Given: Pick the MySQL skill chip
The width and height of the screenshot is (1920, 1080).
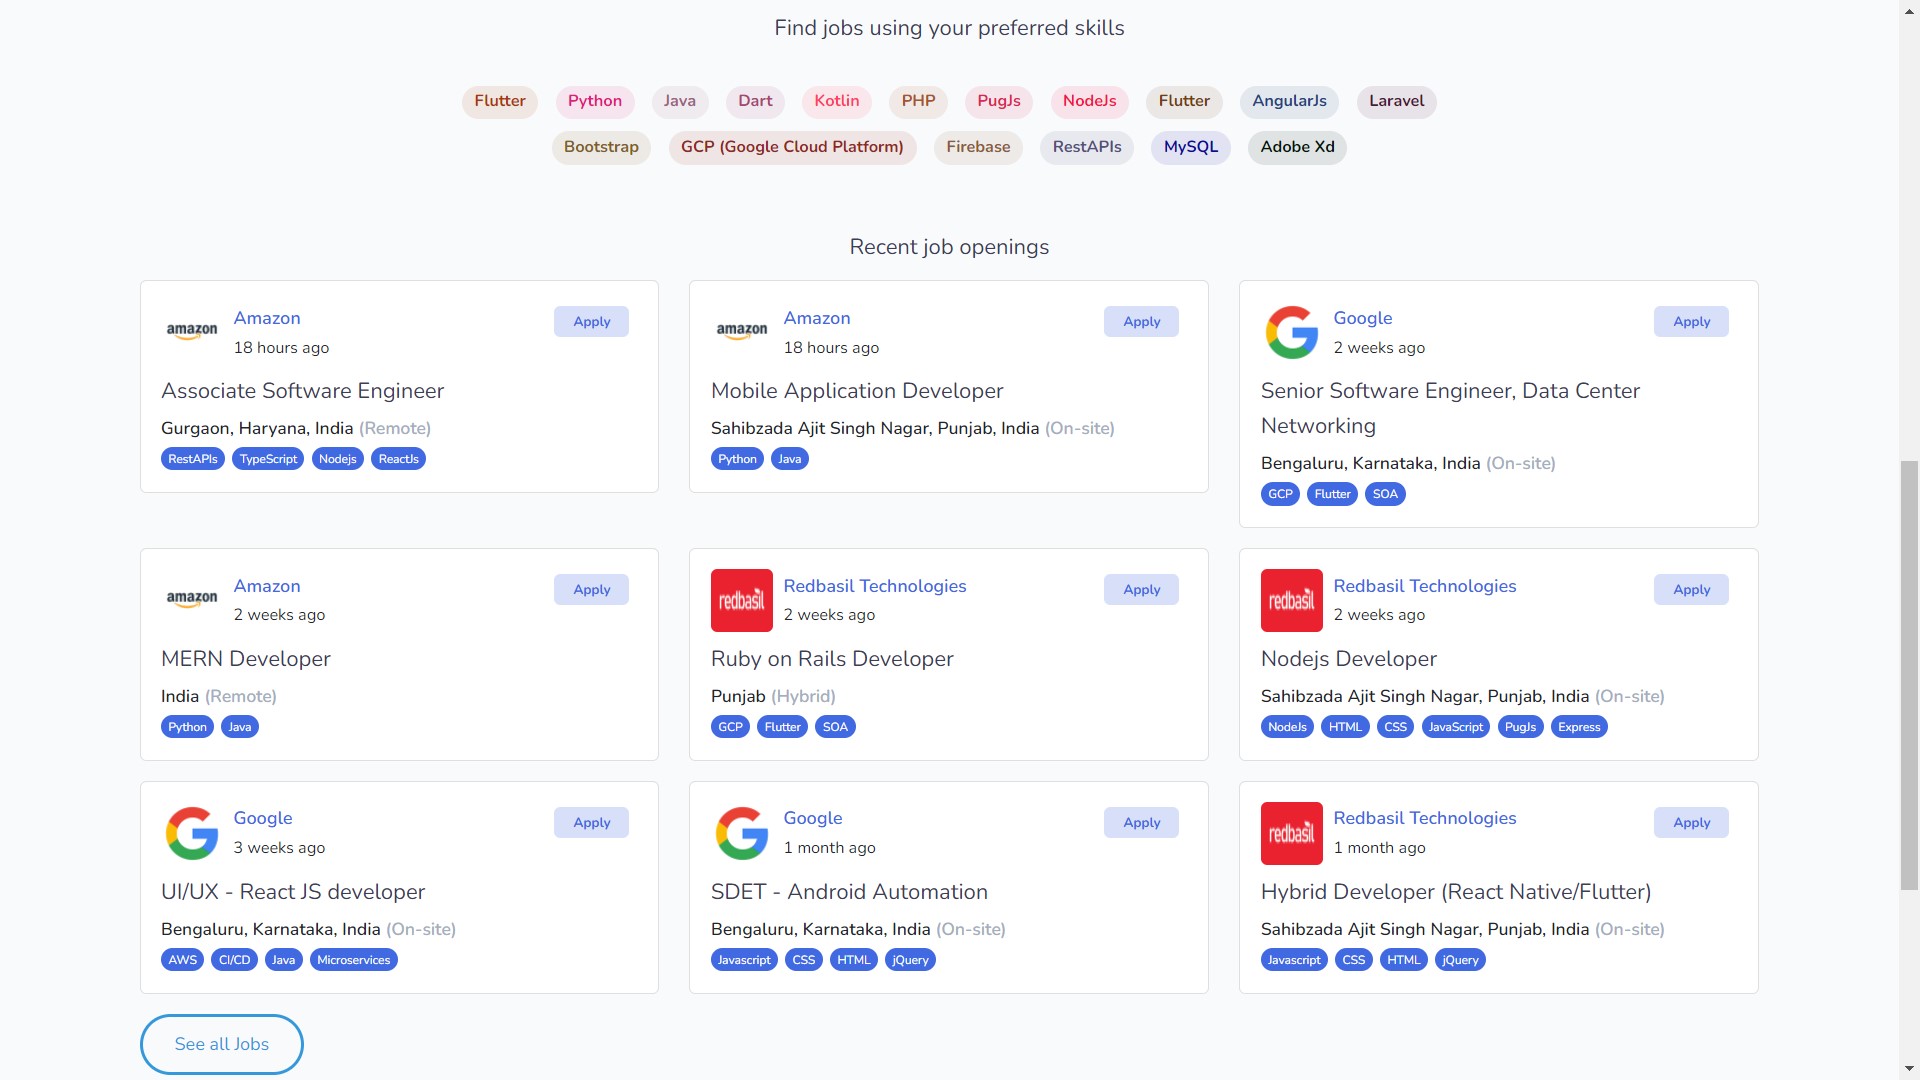Looking at the screenshot, I should point(1190,147).
